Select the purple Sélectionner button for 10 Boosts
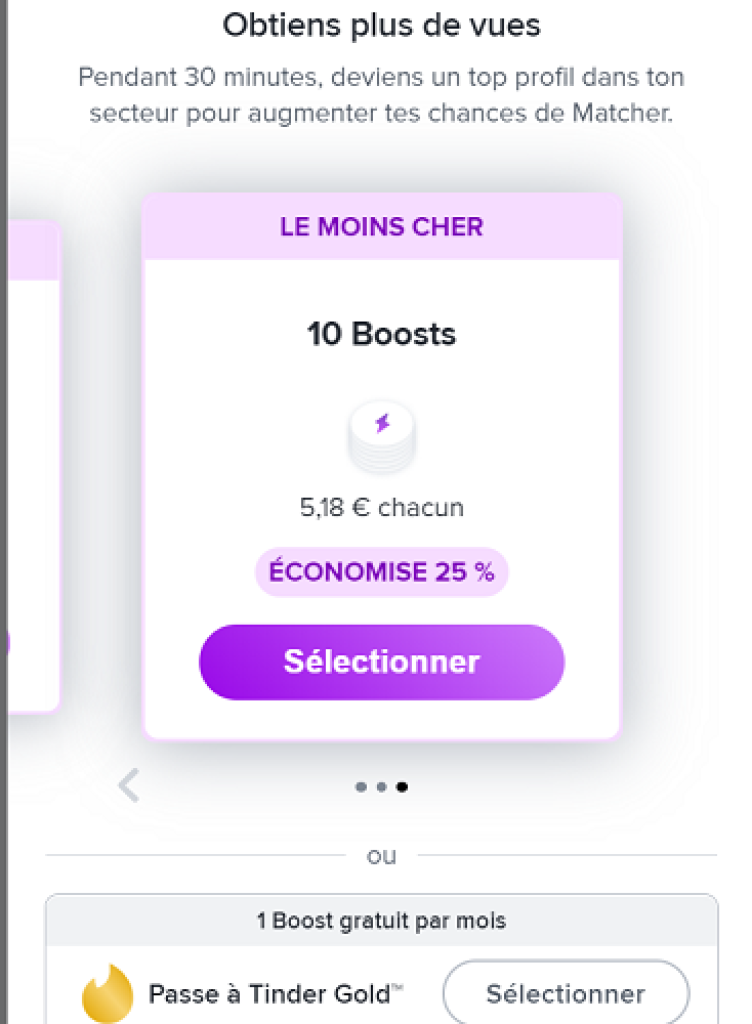 click(382, 661)
